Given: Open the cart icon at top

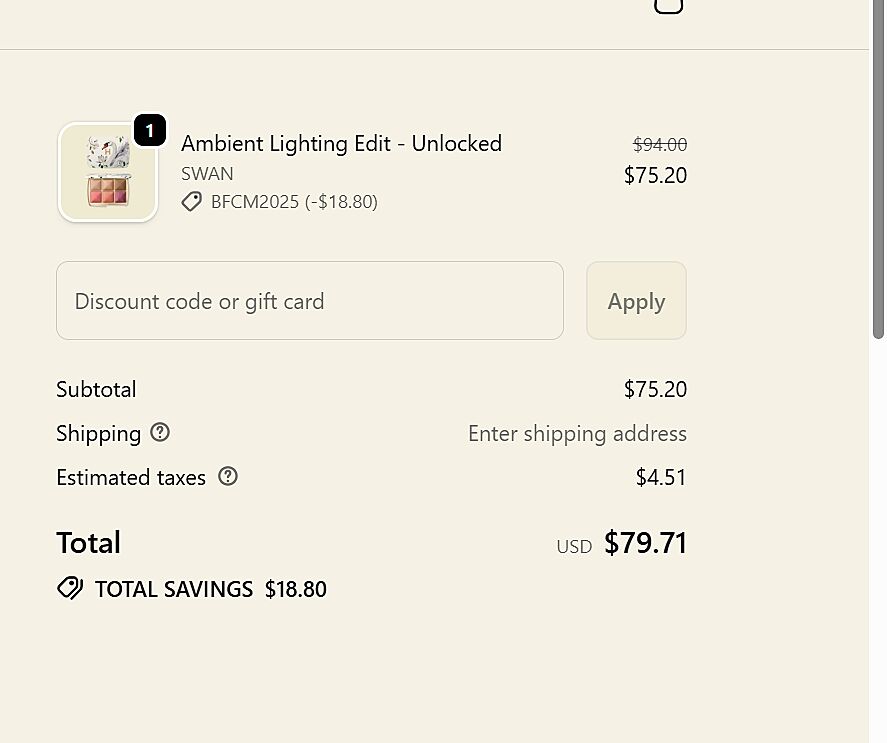Looking at the screenshot, I should (668, 5).
